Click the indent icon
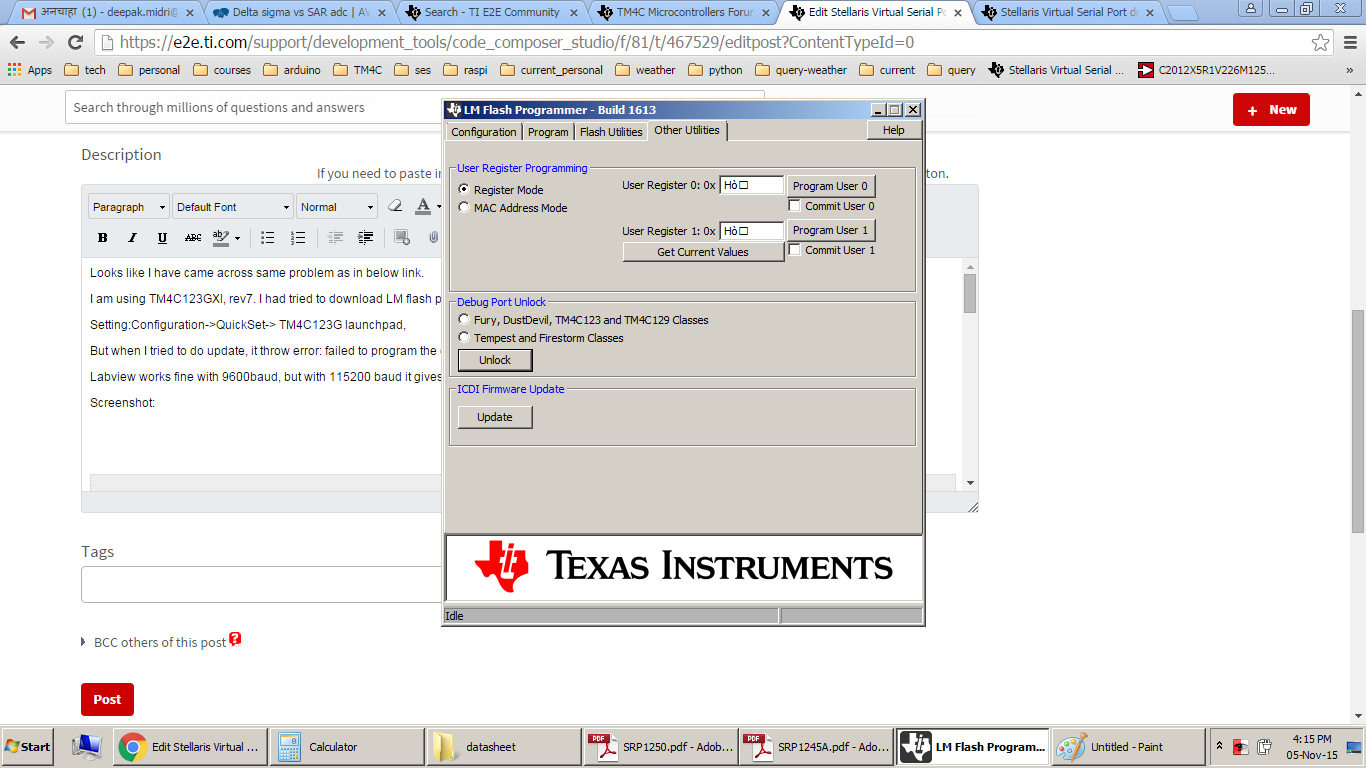 click(x=366, y=238)
